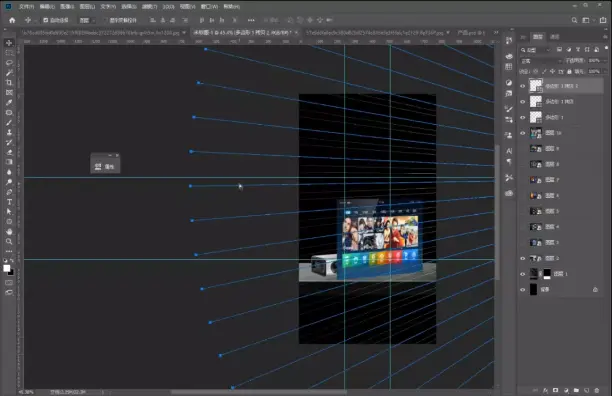Image resolution: width=612 pixels, height=396 pixels.
Task: Hide the 背景 background layer
Action: point(523,289)
